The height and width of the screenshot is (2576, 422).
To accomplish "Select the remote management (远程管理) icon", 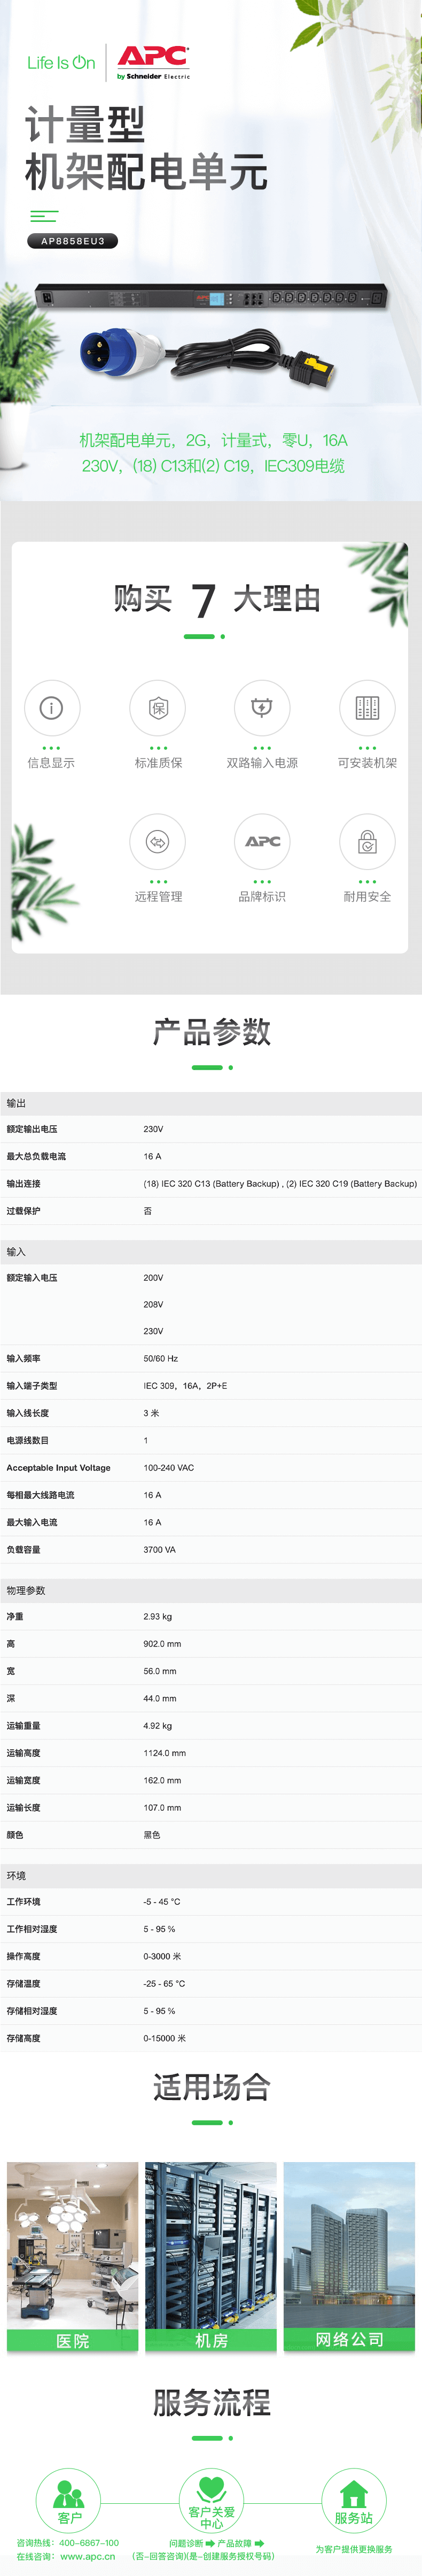I will pyautogui.click(x=158, y=842).
